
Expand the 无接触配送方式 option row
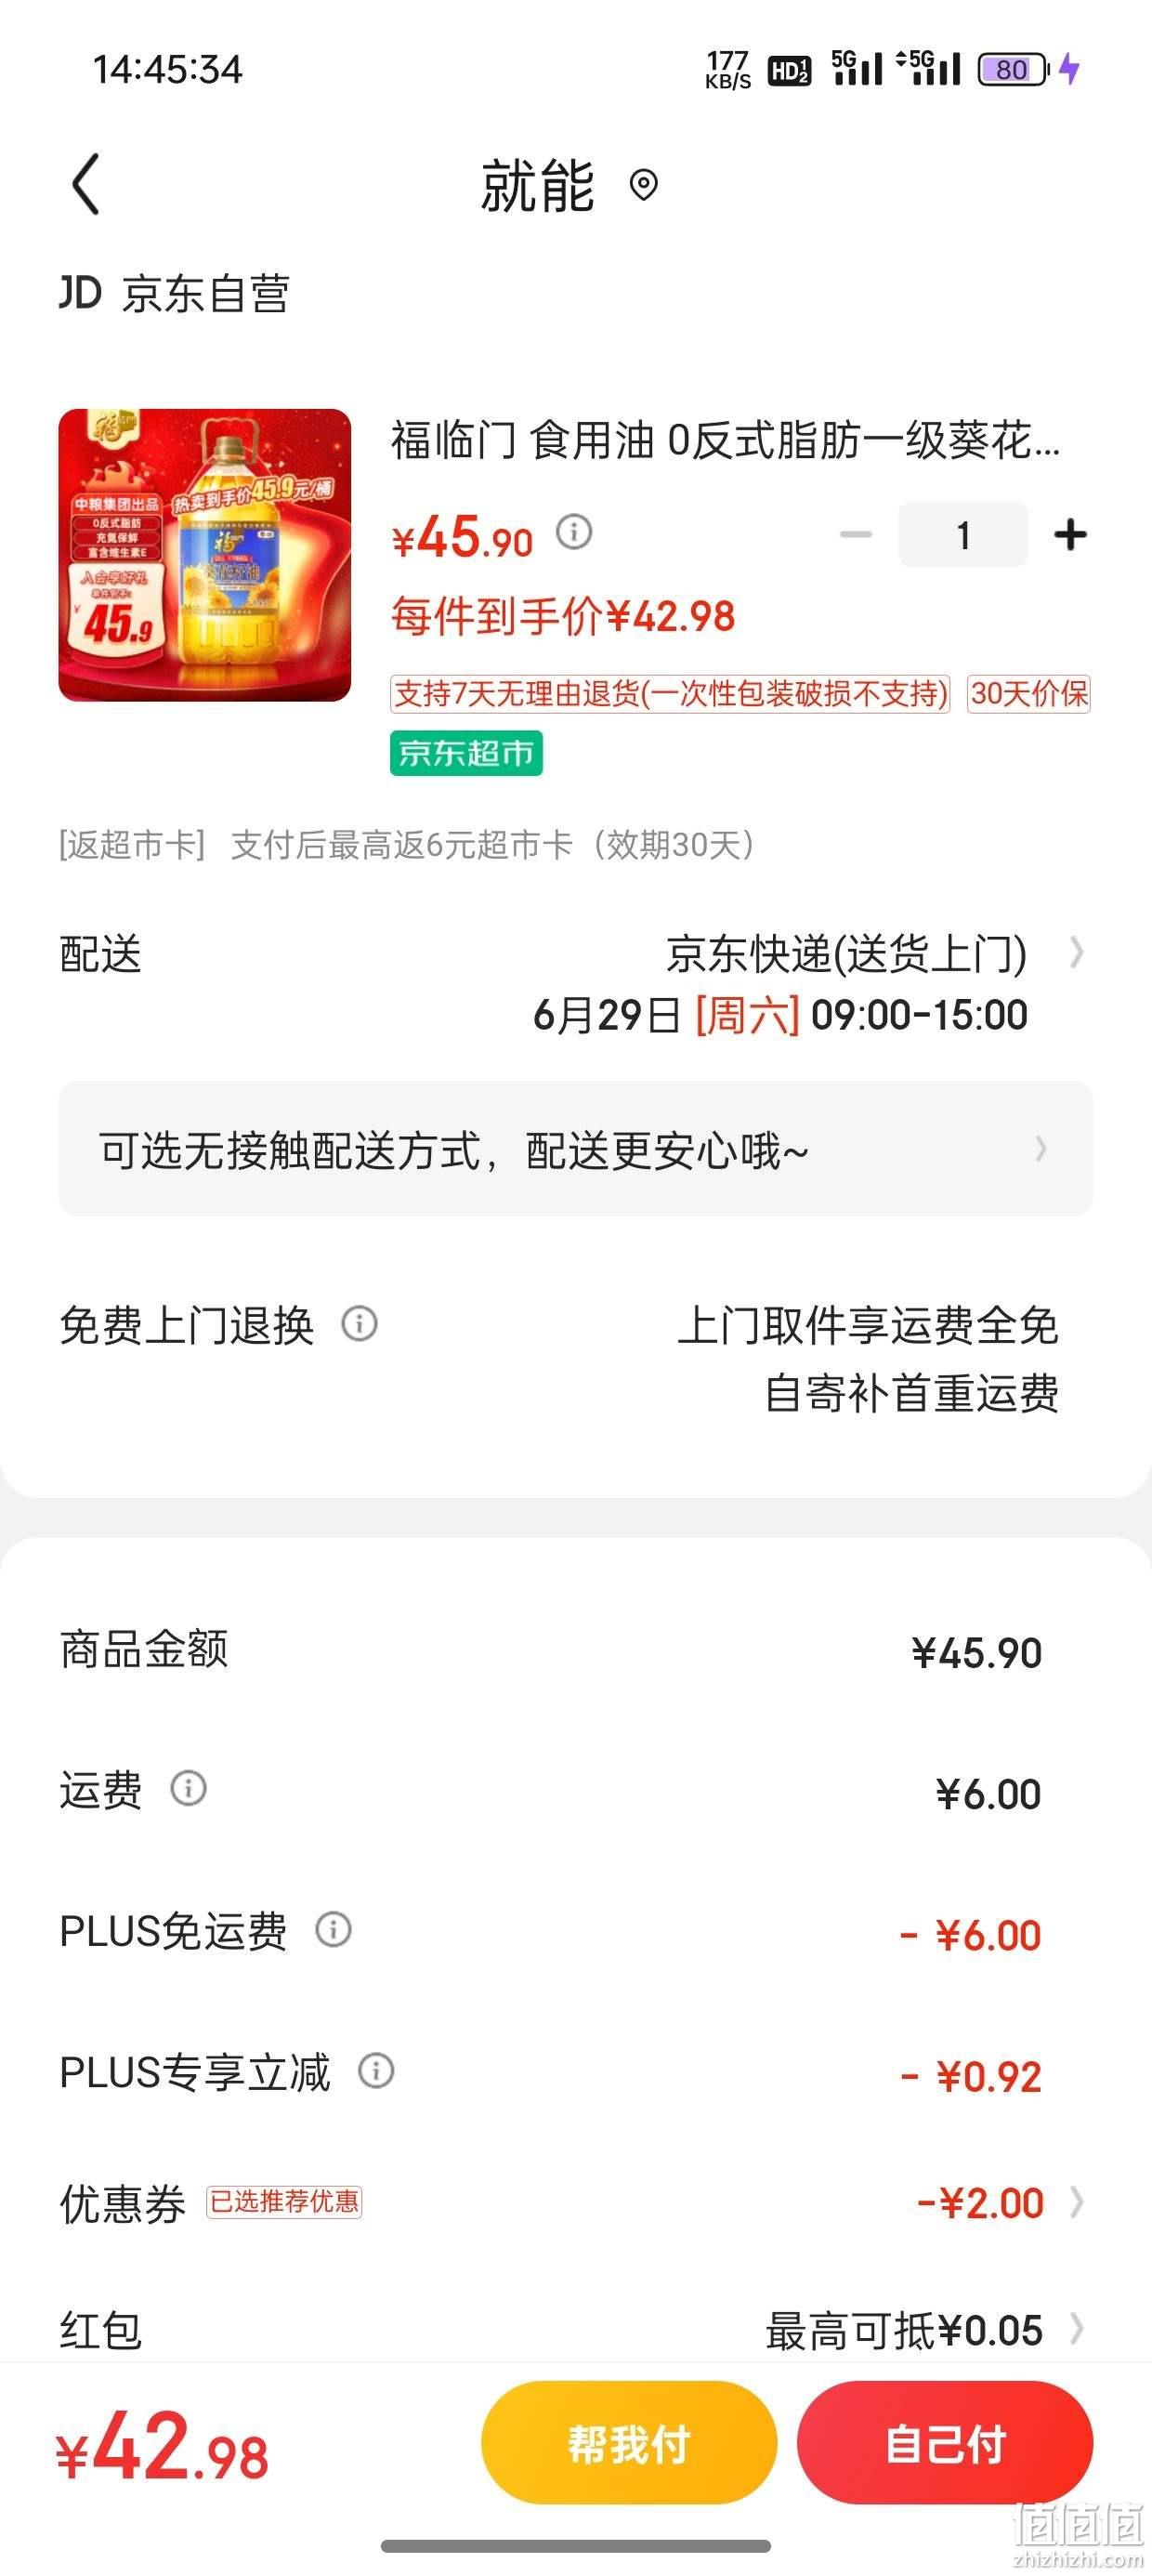coord(575,1149)
